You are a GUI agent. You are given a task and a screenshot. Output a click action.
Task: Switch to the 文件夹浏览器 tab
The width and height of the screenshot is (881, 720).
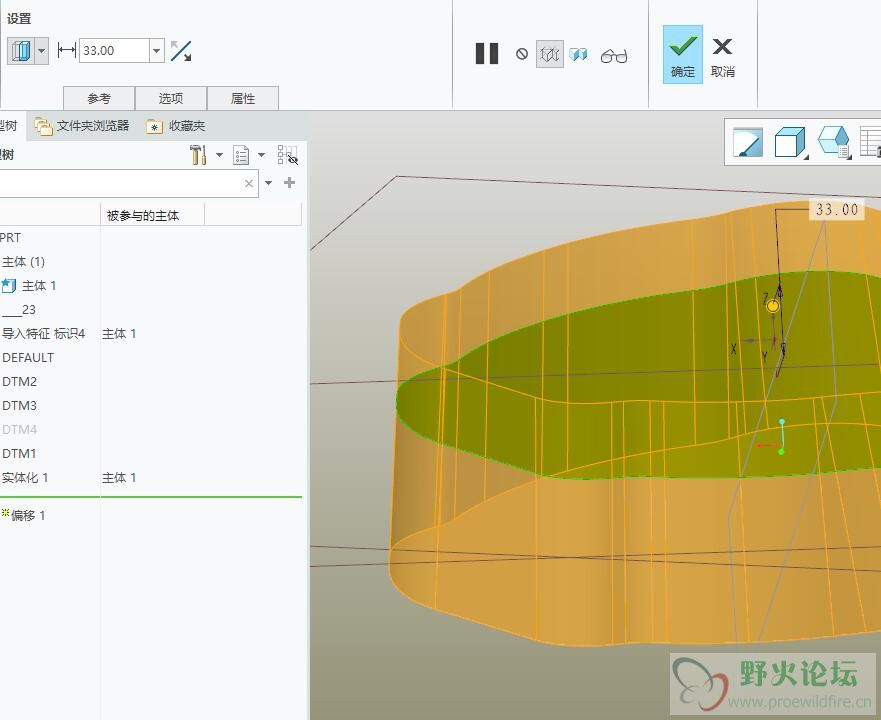tap(82, 126)
